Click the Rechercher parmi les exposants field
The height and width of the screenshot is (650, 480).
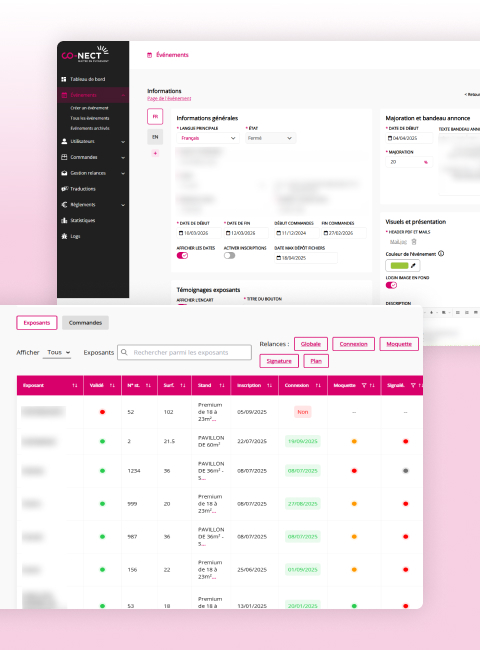tap(184, 352)
